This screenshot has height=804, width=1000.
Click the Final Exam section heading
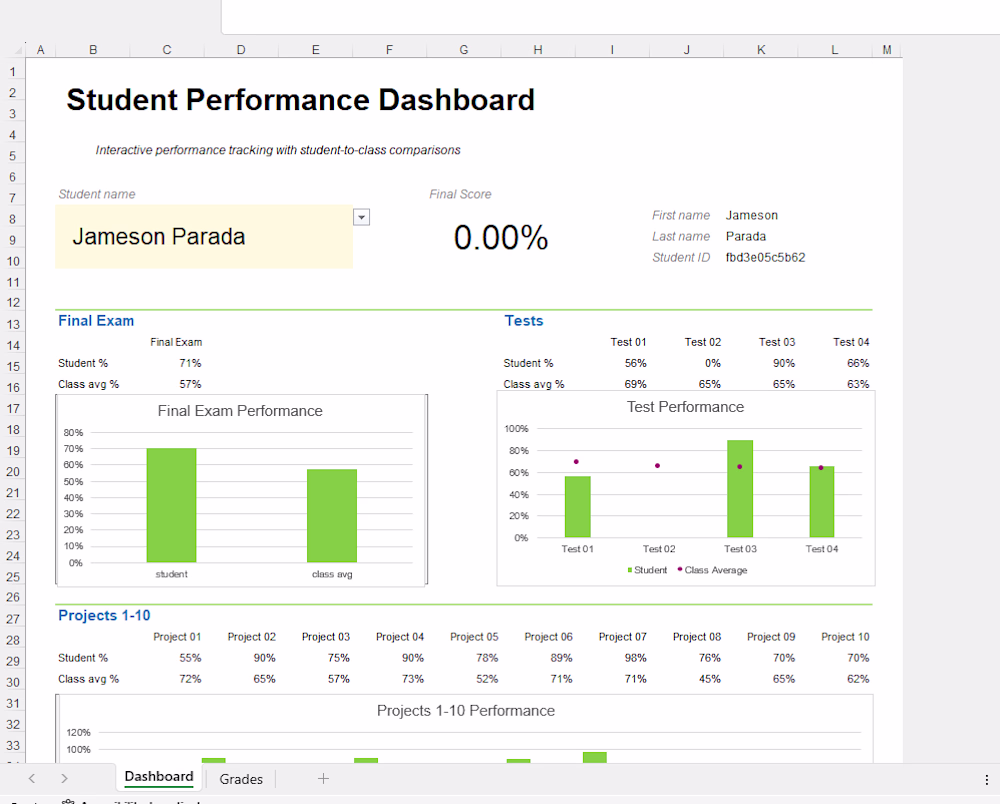[x=96, y=321]
